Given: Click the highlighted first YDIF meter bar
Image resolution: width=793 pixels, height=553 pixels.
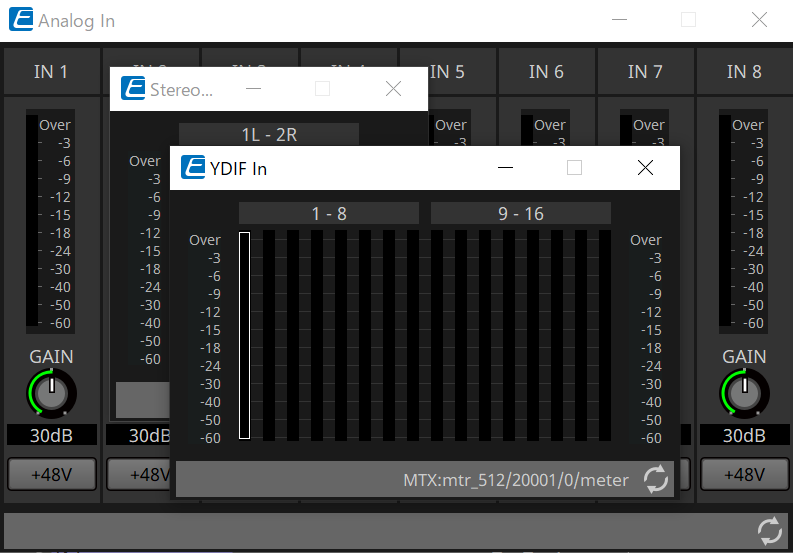Looking at the screenshot, I should pyautogui.click(x=244, y=335).
